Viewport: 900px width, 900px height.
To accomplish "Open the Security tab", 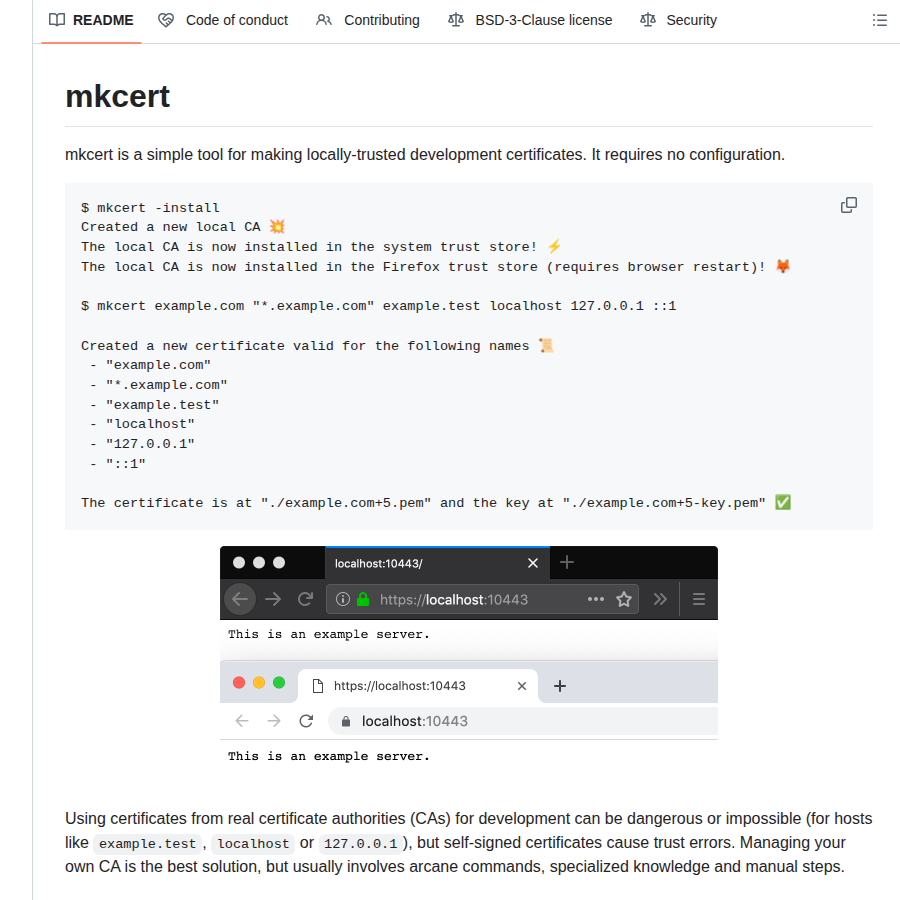I will tap(689, 20).
